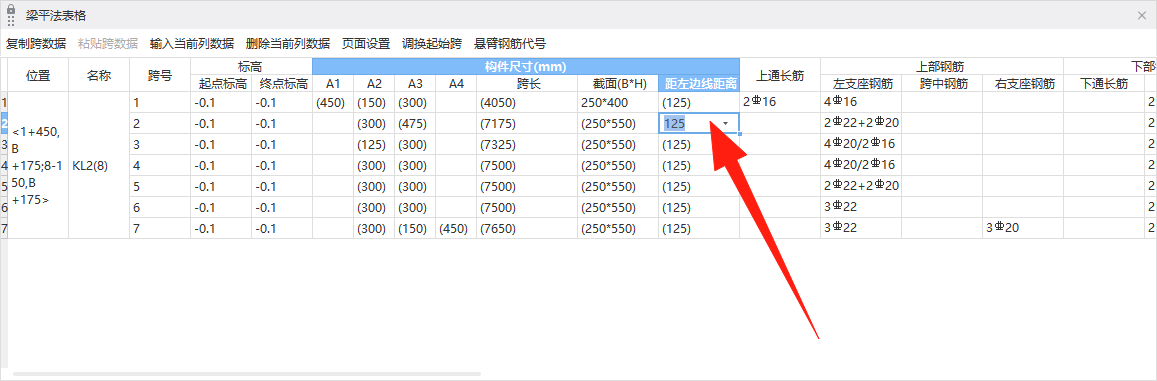
Task: Click span number 5 cell
Action: click(160, 187)
